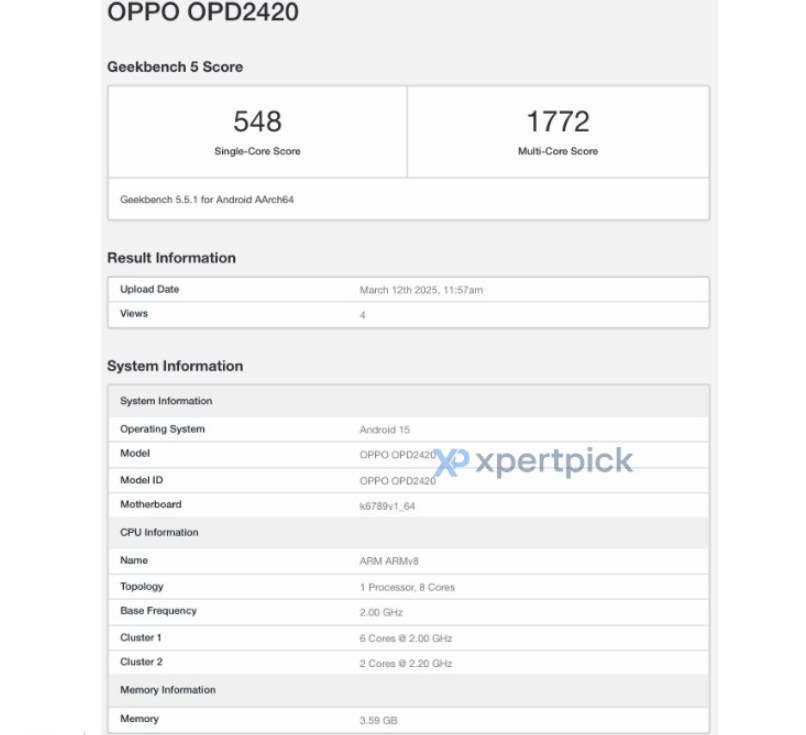This screenshot has height=735, width=806.
Task: Click the Geekbench 5.5.1 for Android AArch64 text
Action: tap(207, 200)
